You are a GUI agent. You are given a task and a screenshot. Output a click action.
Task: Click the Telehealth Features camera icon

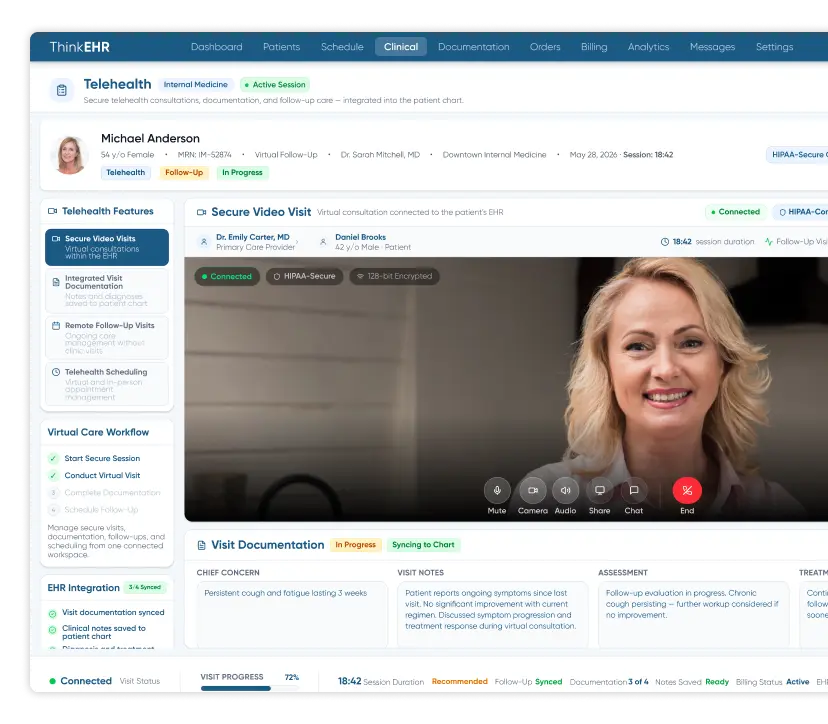click(52, 211)
